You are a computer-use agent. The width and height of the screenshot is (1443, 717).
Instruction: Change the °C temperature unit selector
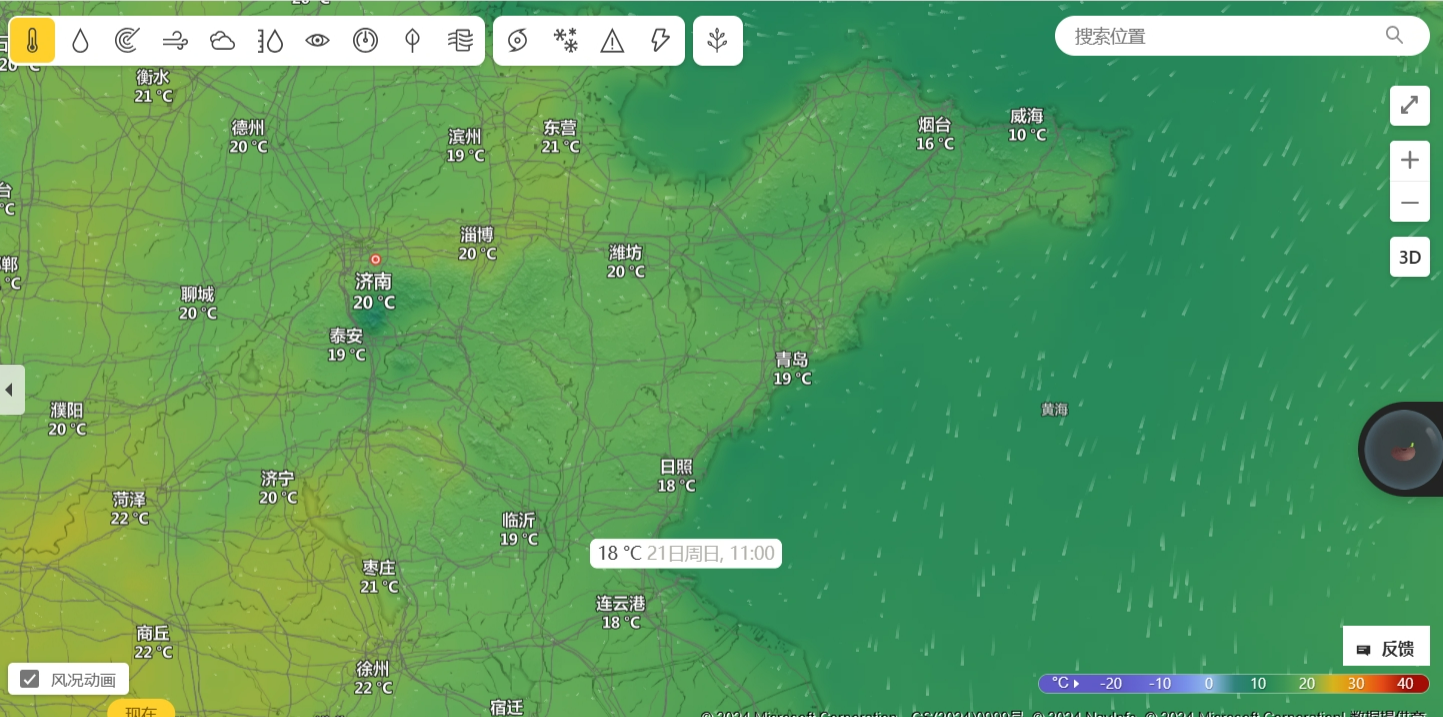pyautogui.click(x=1066, y=683)
